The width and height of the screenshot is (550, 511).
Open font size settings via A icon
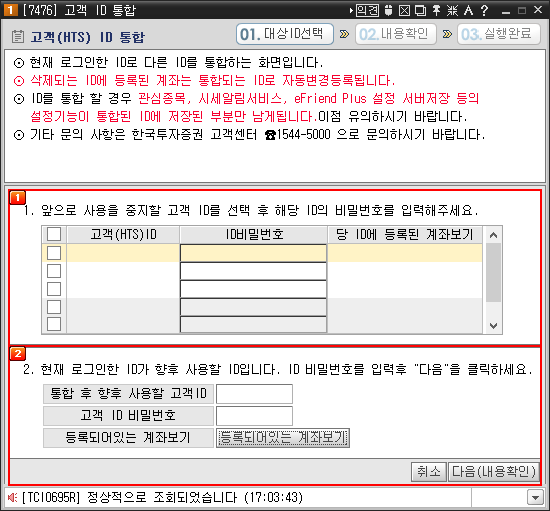tap(468, 10)
